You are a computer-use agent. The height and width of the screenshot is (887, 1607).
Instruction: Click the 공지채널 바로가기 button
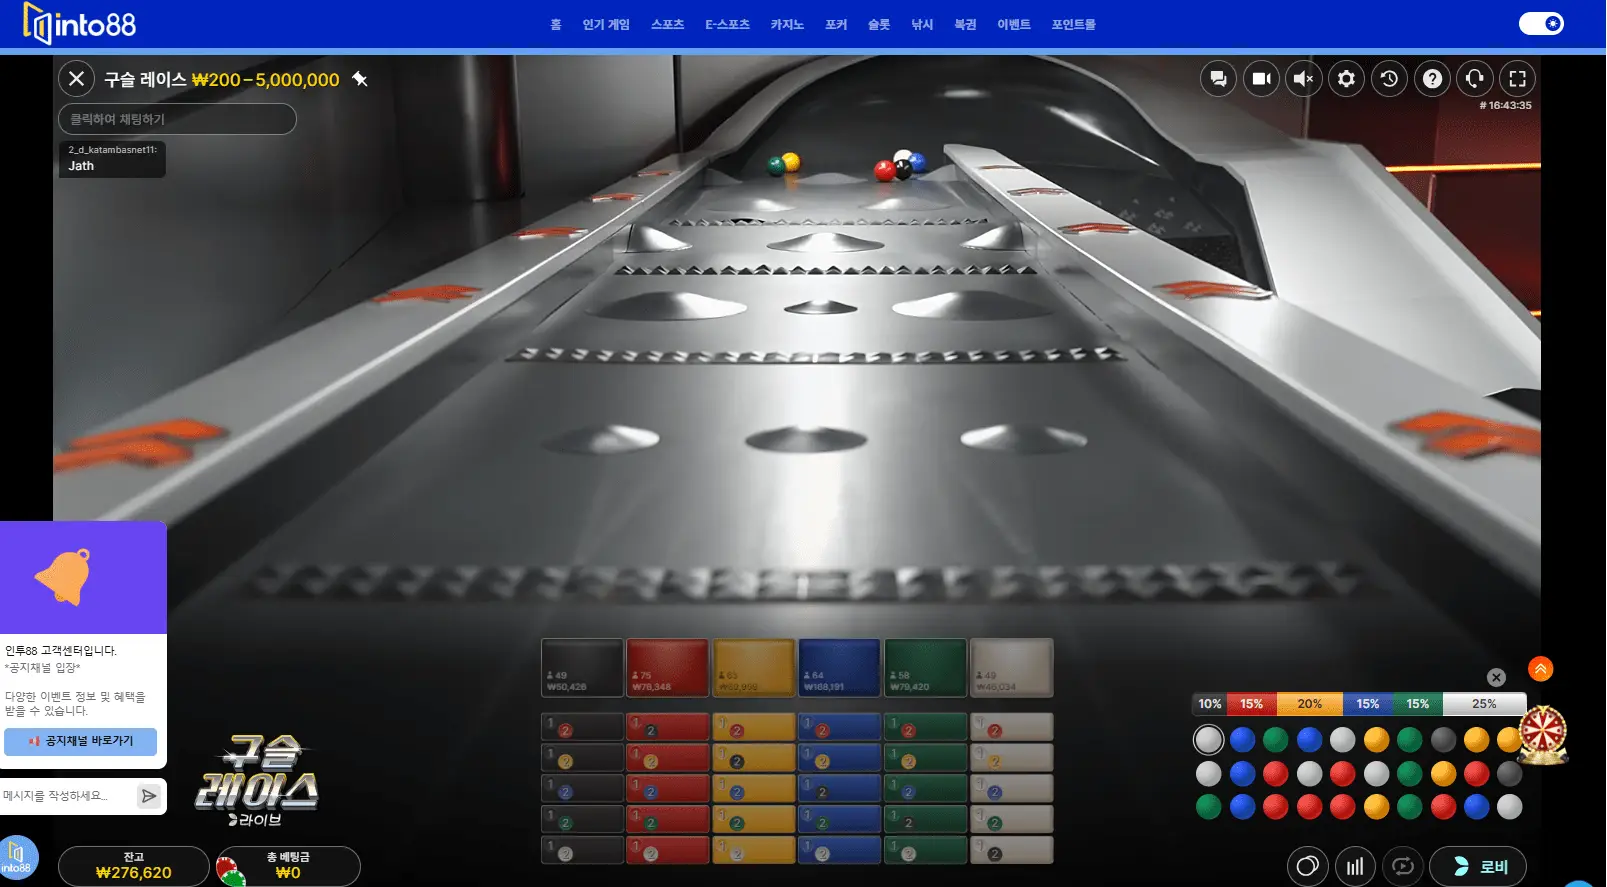pos(81,741)
